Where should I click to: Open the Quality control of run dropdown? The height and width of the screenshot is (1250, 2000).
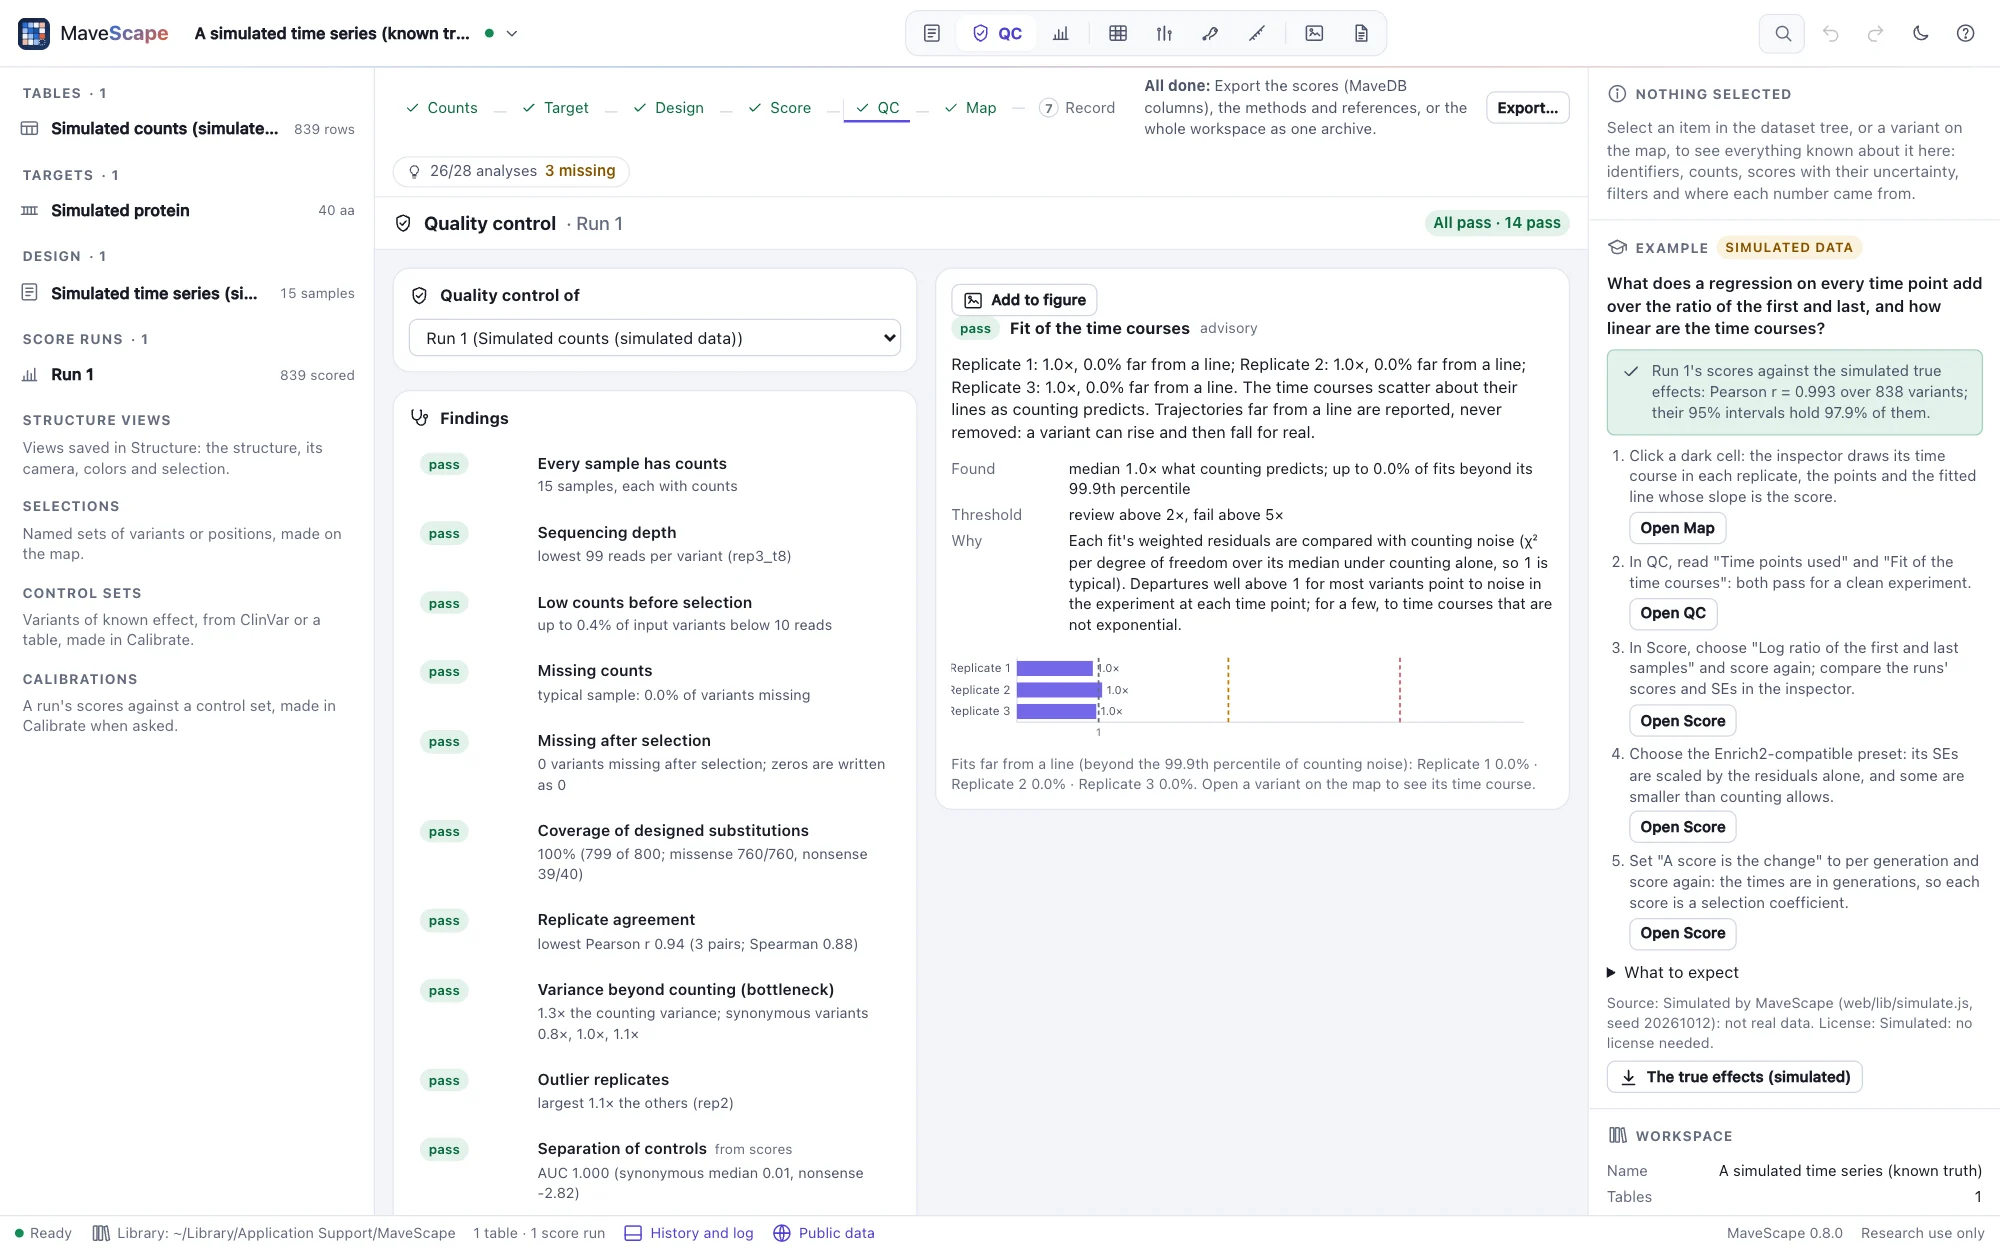(x=655, y=338)
